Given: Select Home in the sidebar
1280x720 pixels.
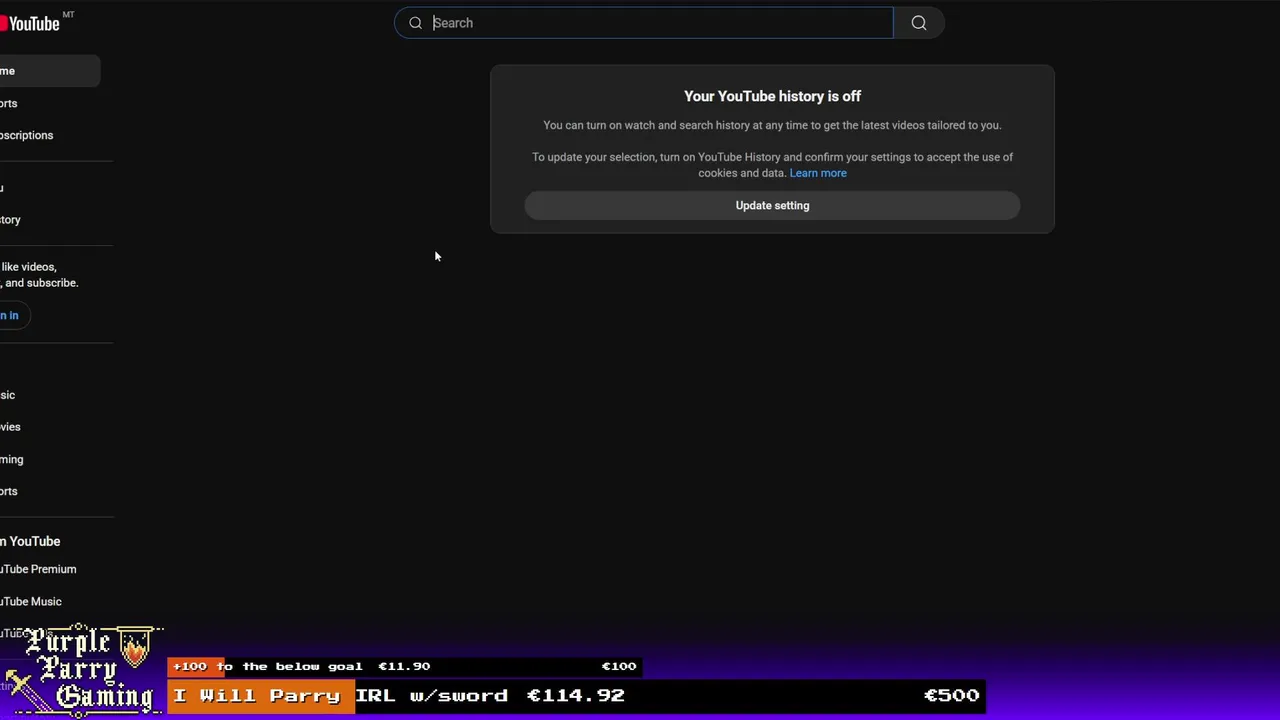Looking at the screenshot, I should 50,71.
